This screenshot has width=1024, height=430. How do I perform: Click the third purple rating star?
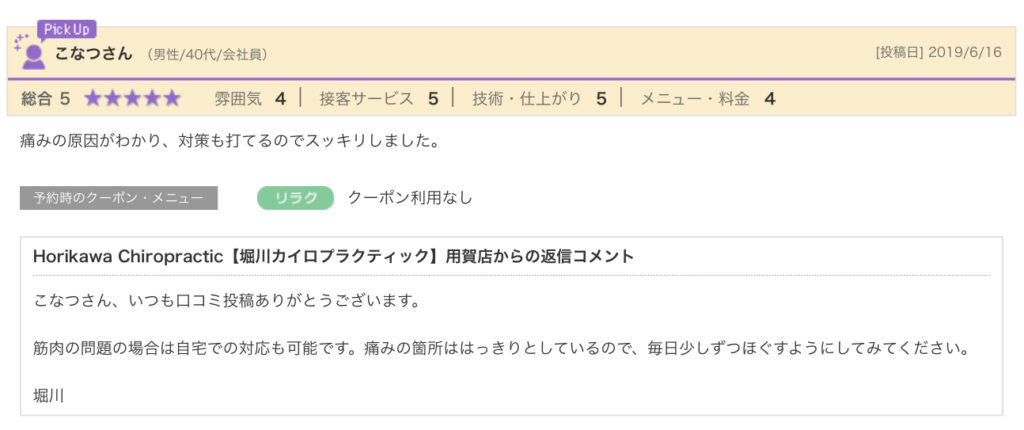132,98
